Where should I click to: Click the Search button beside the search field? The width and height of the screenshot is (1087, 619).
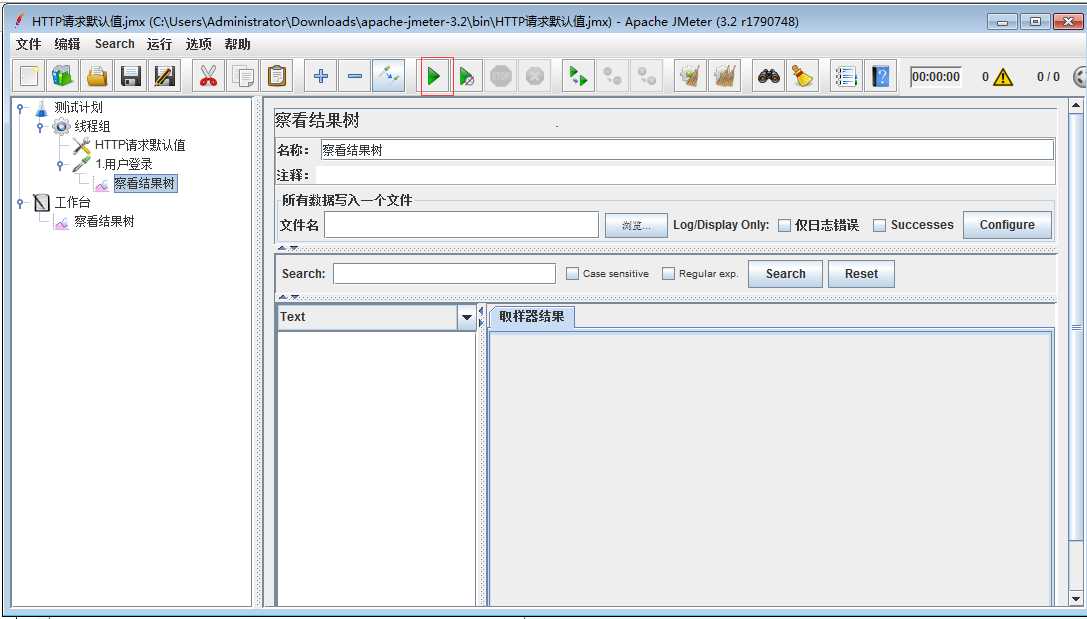tap(785, 274)
